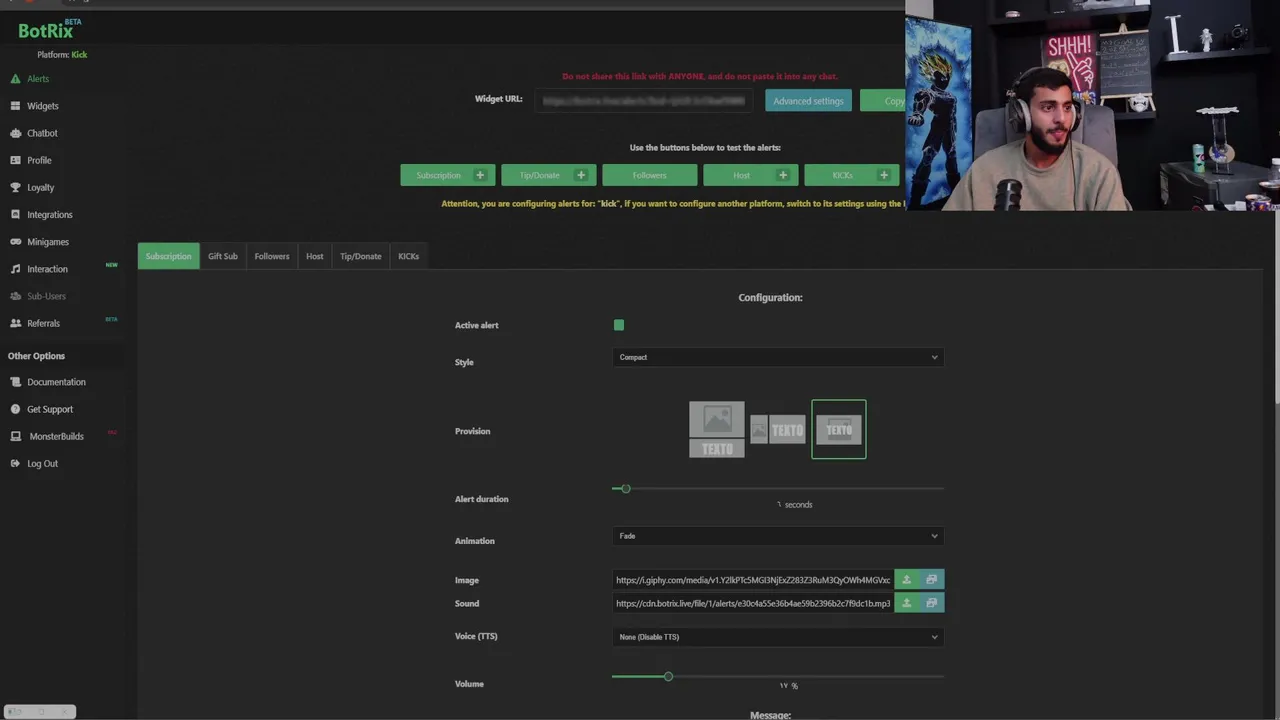This screenshot has width=1280, height=720.
Task: Click the Minigames gamepad icon in sidebar
Action: coord(15,241)
